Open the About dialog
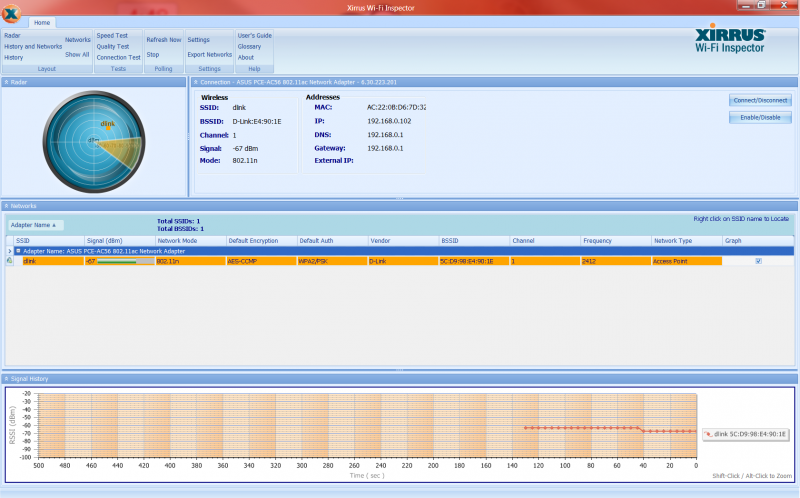 point(246,58)
